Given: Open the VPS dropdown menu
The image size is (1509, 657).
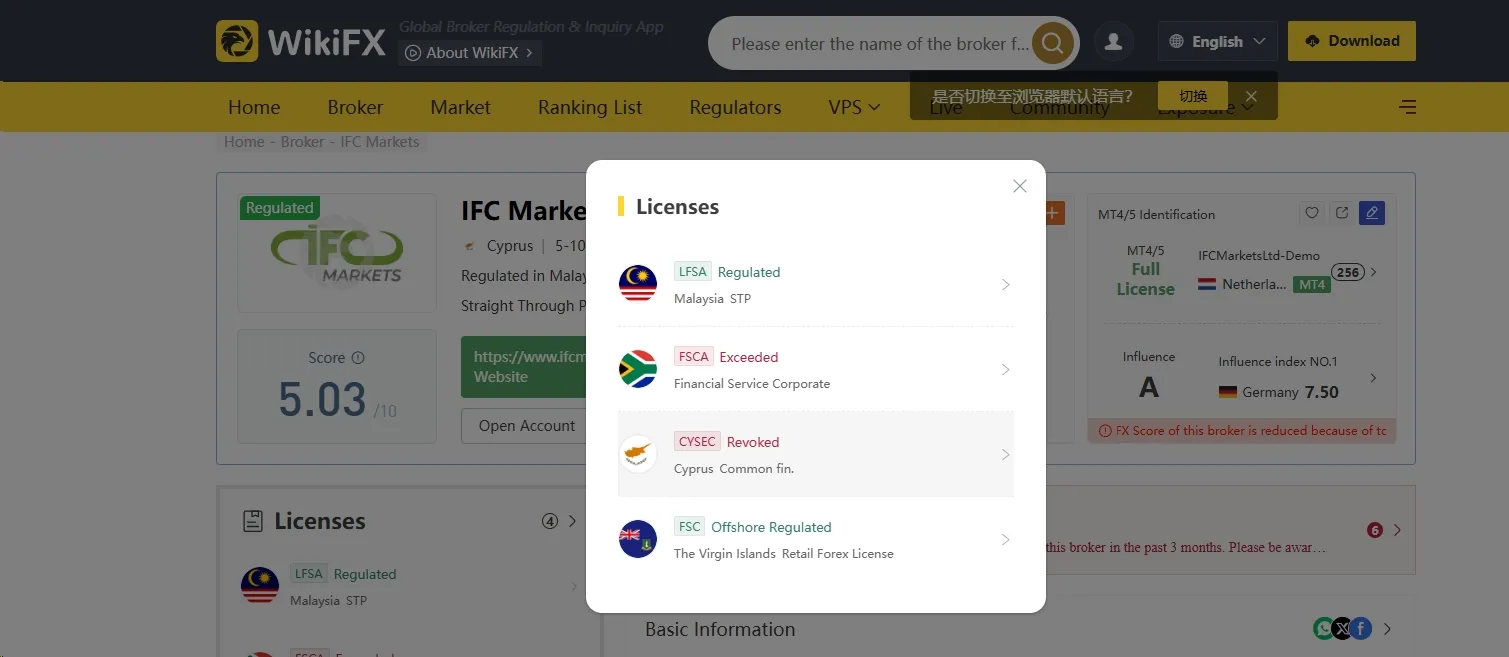Looking at the screenshot, I should coord(854,107).
